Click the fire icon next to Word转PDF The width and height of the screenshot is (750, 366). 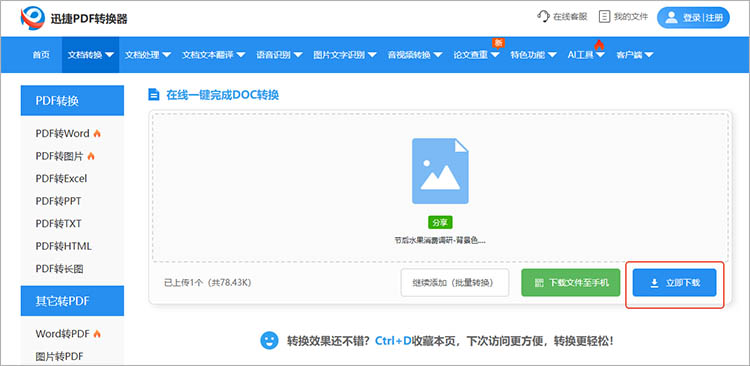point(97,334)
